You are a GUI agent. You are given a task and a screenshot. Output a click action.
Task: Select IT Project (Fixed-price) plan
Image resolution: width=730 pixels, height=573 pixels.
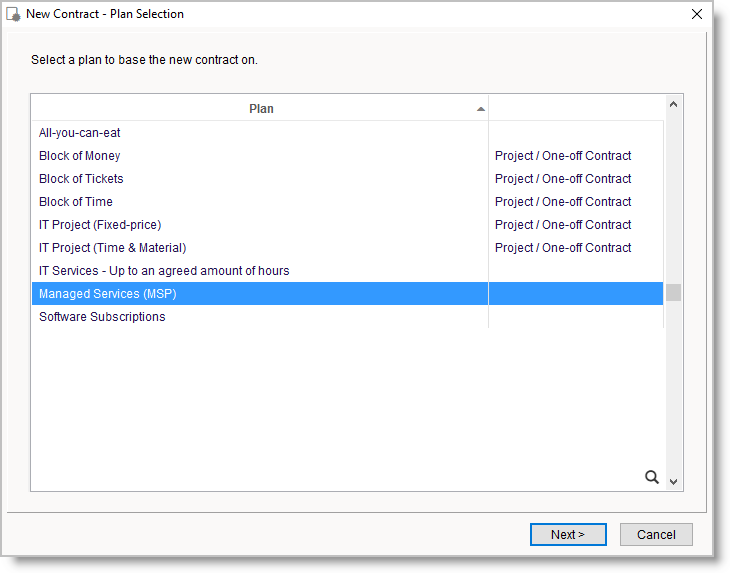[x=100, y=225]
